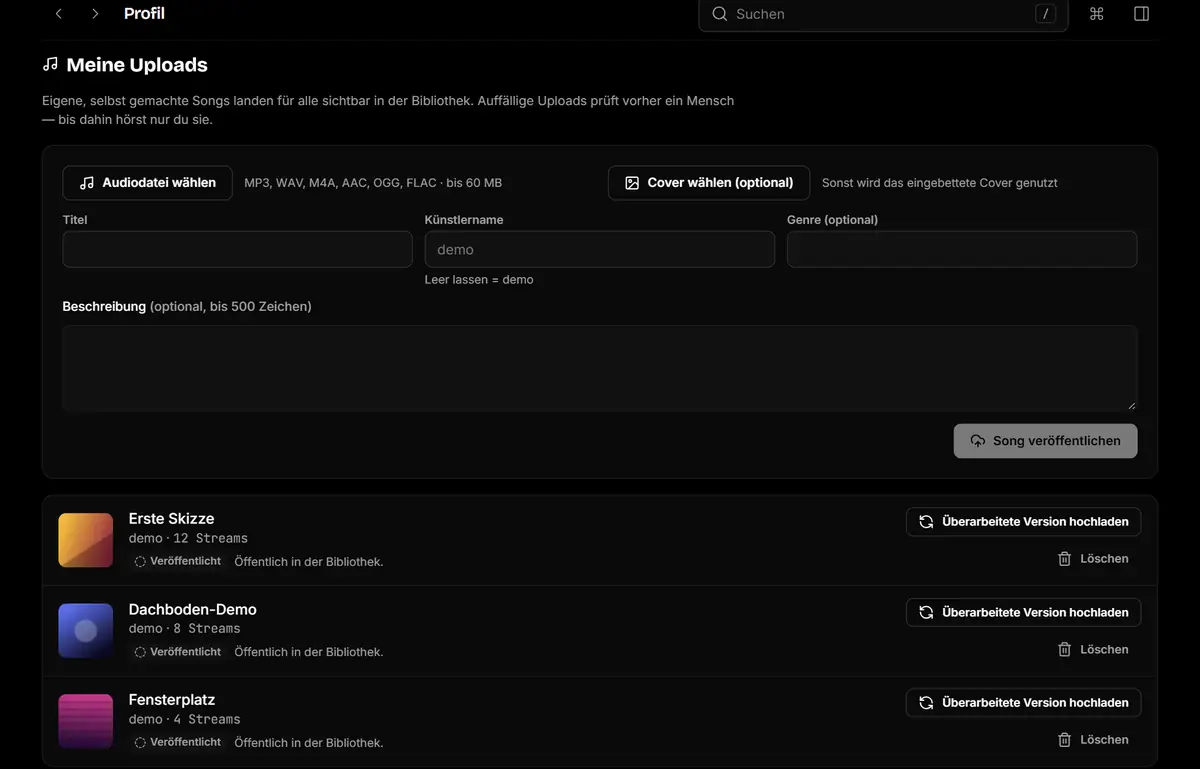Open the Erste Skizze cover thumbnail
This screenshot has width=1200, height=769.
pos(86,540)
